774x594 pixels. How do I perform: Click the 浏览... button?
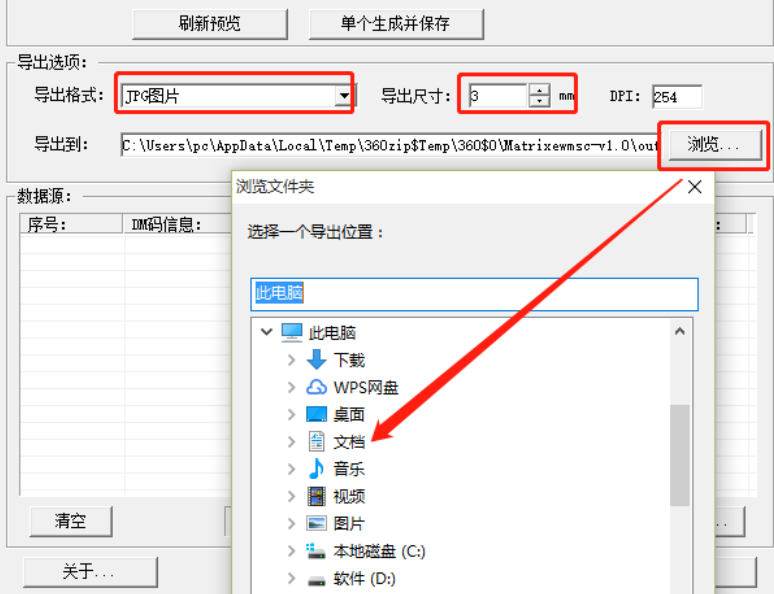pyautogui.click(x=714, y=145)
